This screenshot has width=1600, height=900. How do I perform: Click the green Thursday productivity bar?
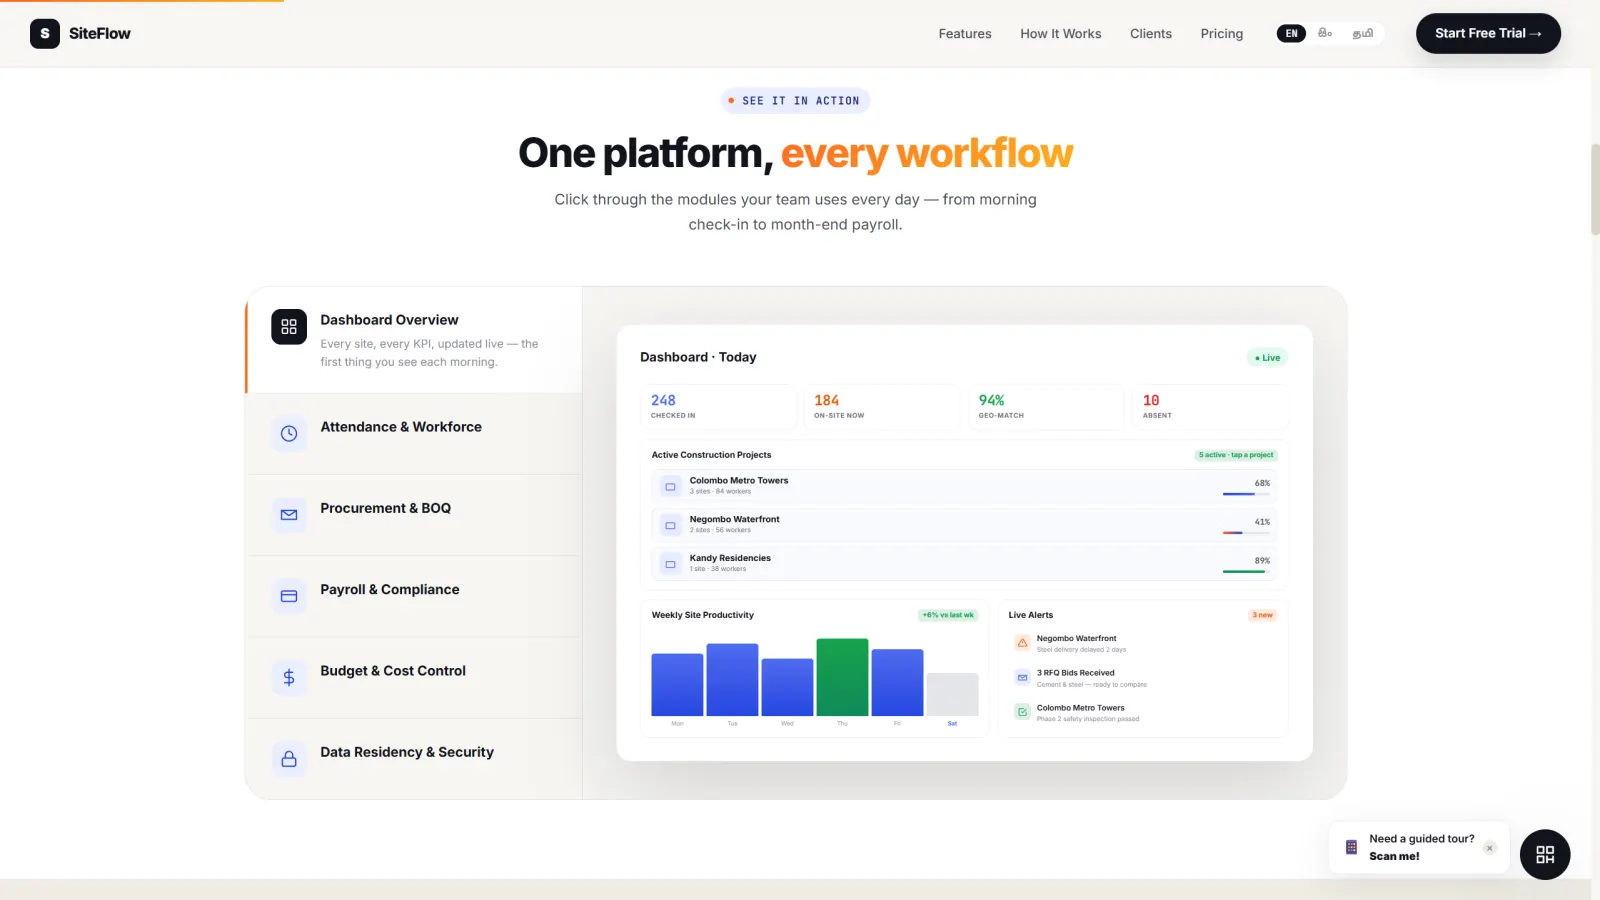click(842, 677)
